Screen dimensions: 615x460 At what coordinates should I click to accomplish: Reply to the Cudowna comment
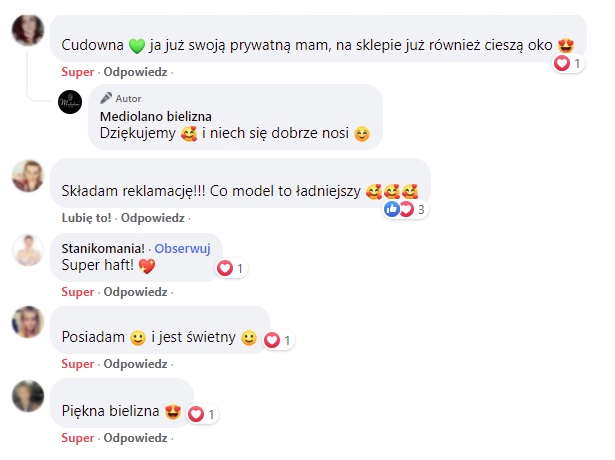tap(136, 72)
